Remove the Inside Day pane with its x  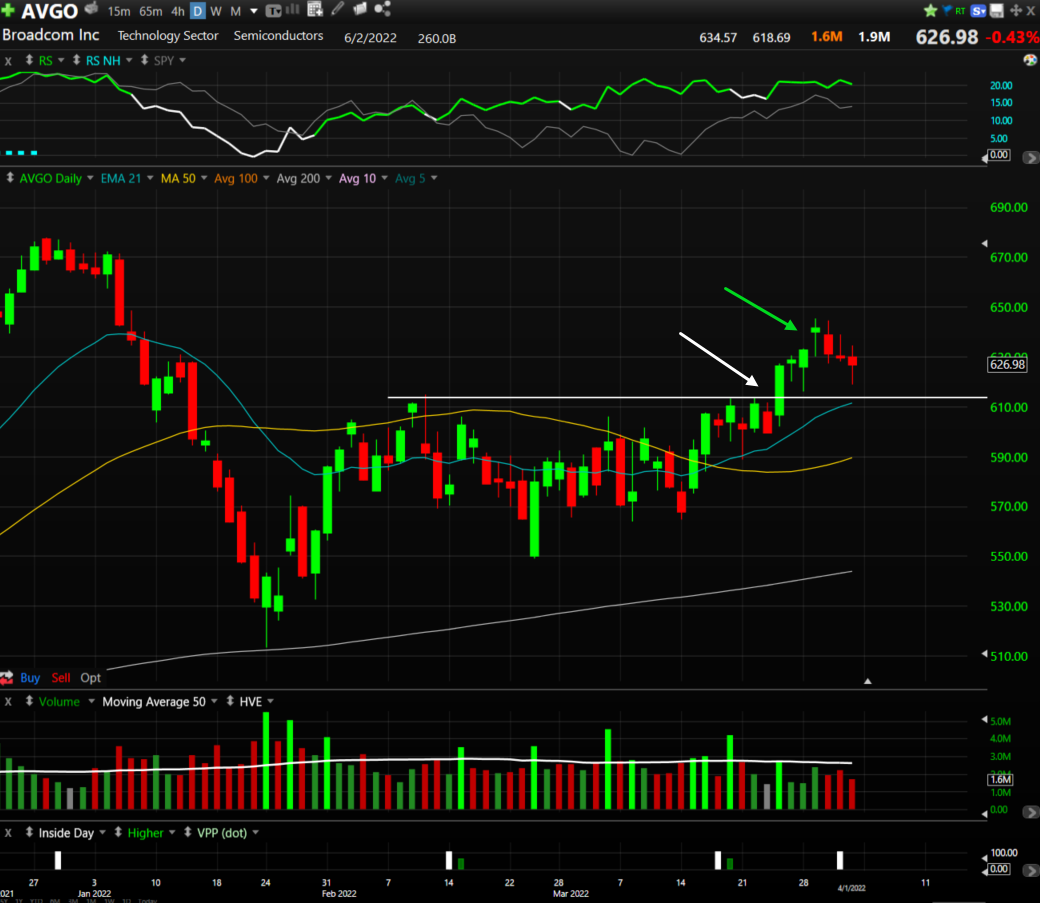tap(8, 833)
